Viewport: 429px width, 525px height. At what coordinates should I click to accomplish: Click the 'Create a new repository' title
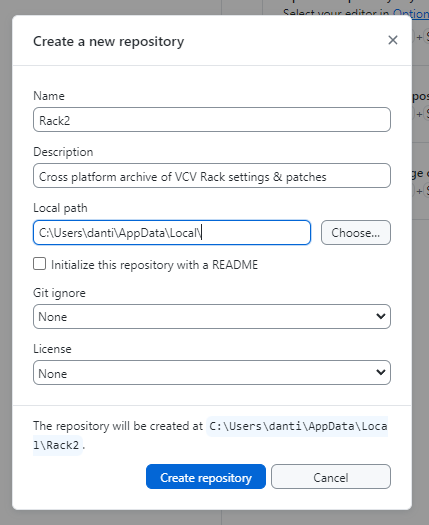(109, 42)
